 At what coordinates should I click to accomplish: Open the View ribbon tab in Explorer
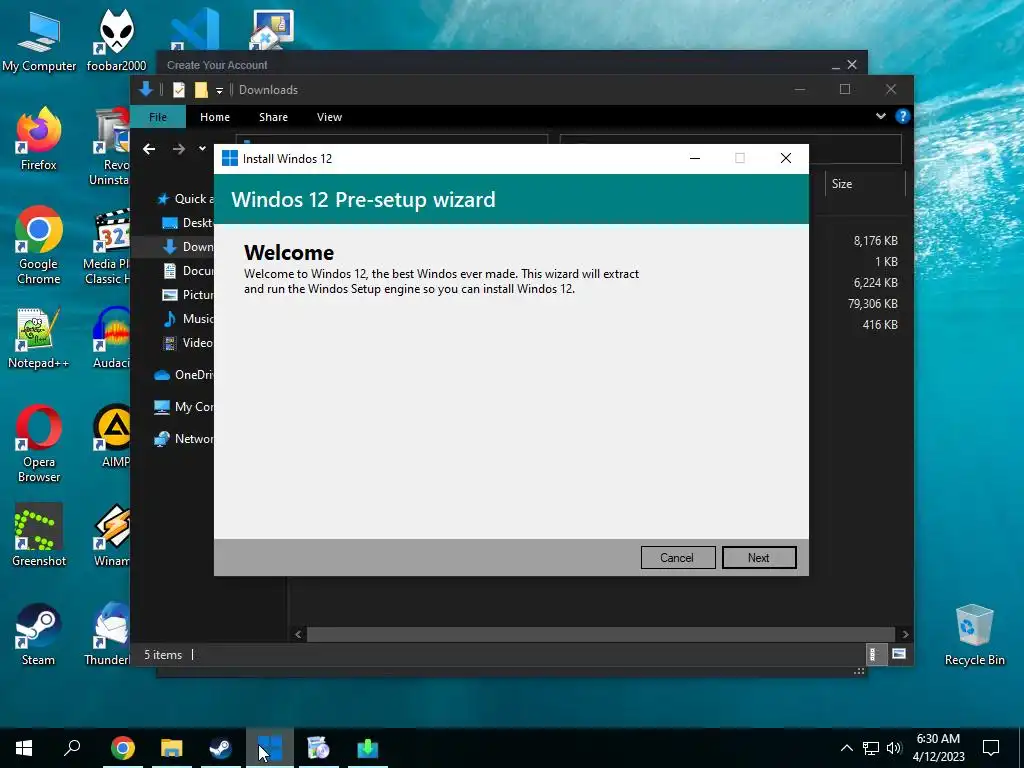[329, 117]
